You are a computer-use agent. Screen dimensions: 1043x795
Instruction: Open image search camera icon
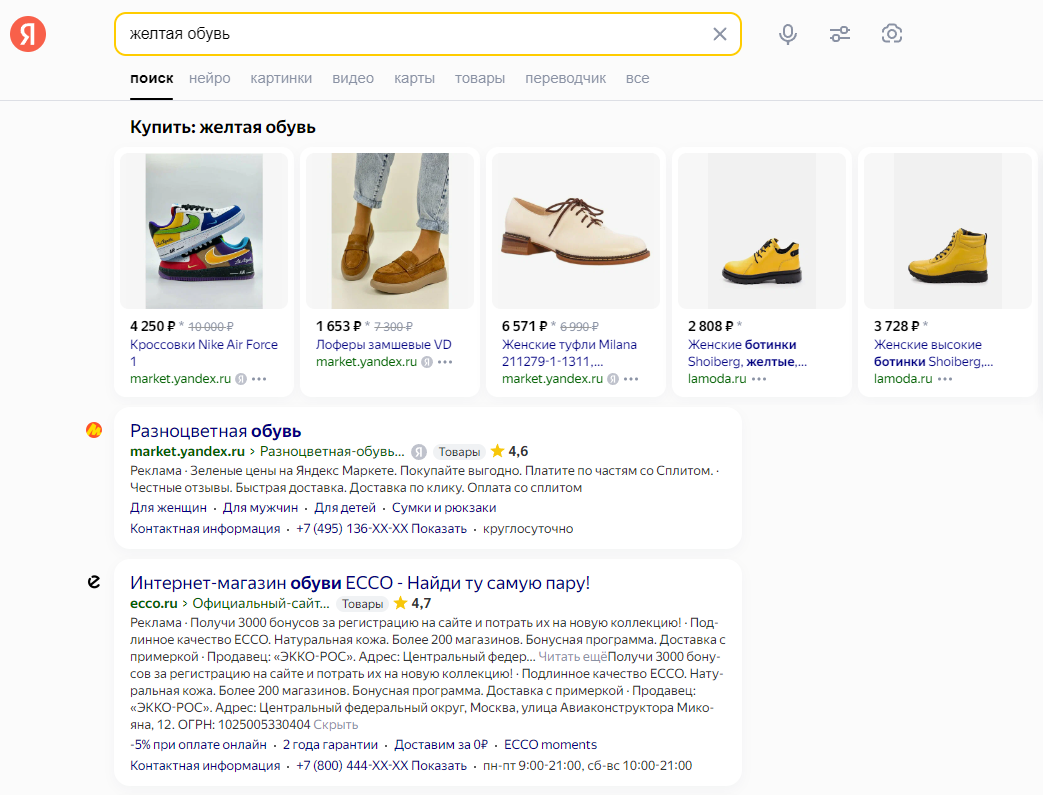pyautogui.click(x=891, y=34)
